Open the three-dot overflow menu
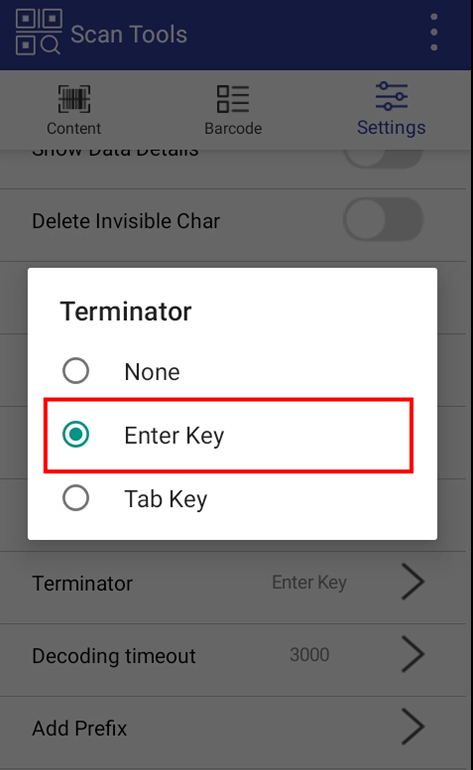The image size is (473, 770). (x=434, y=32)
